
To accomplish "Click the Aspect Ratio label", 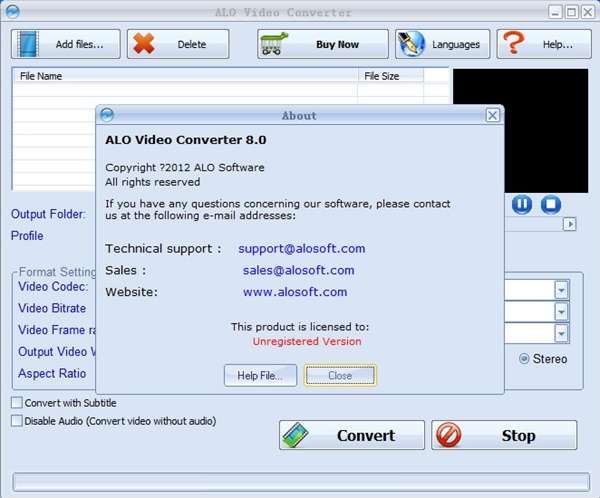I will (52, 373).
